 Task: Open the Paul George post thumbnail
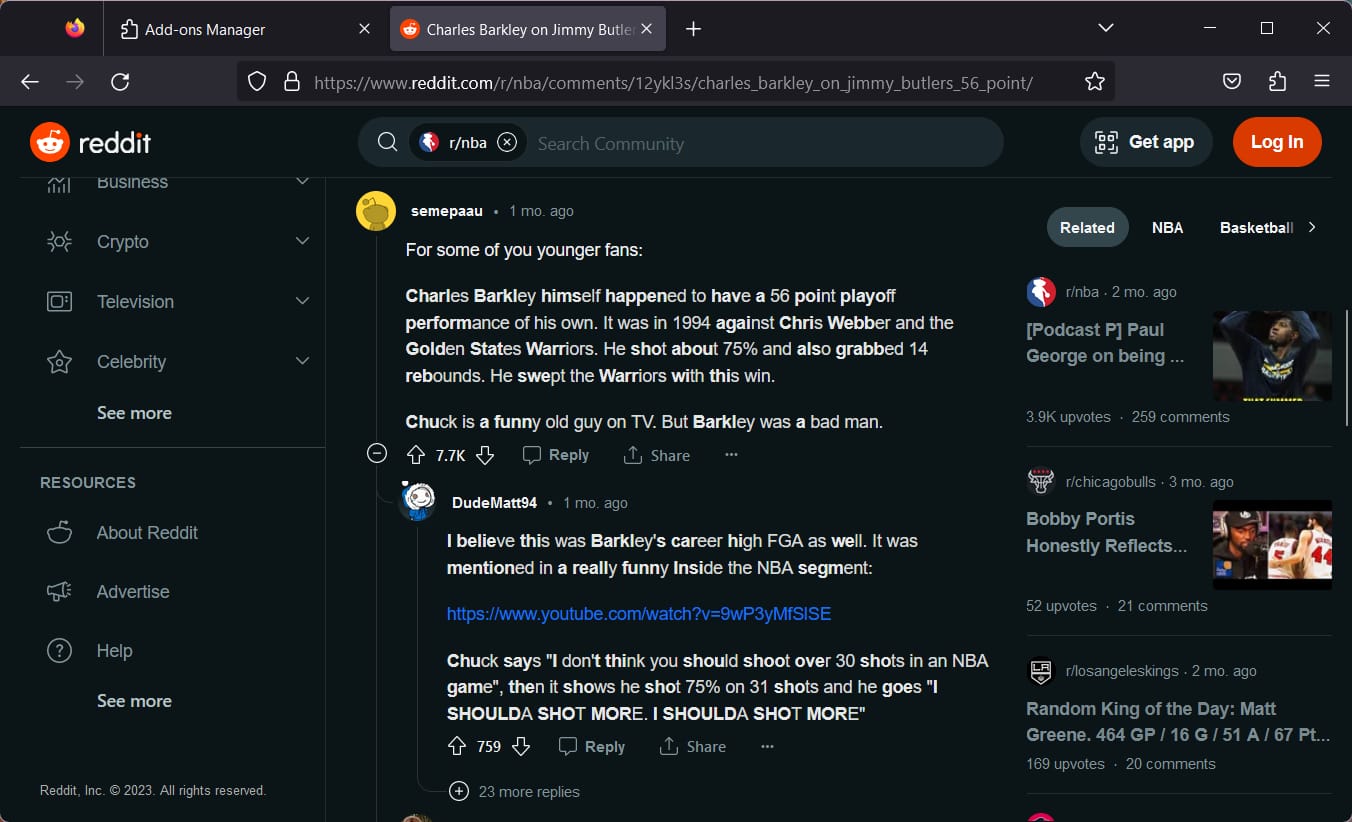(1272, 356)
